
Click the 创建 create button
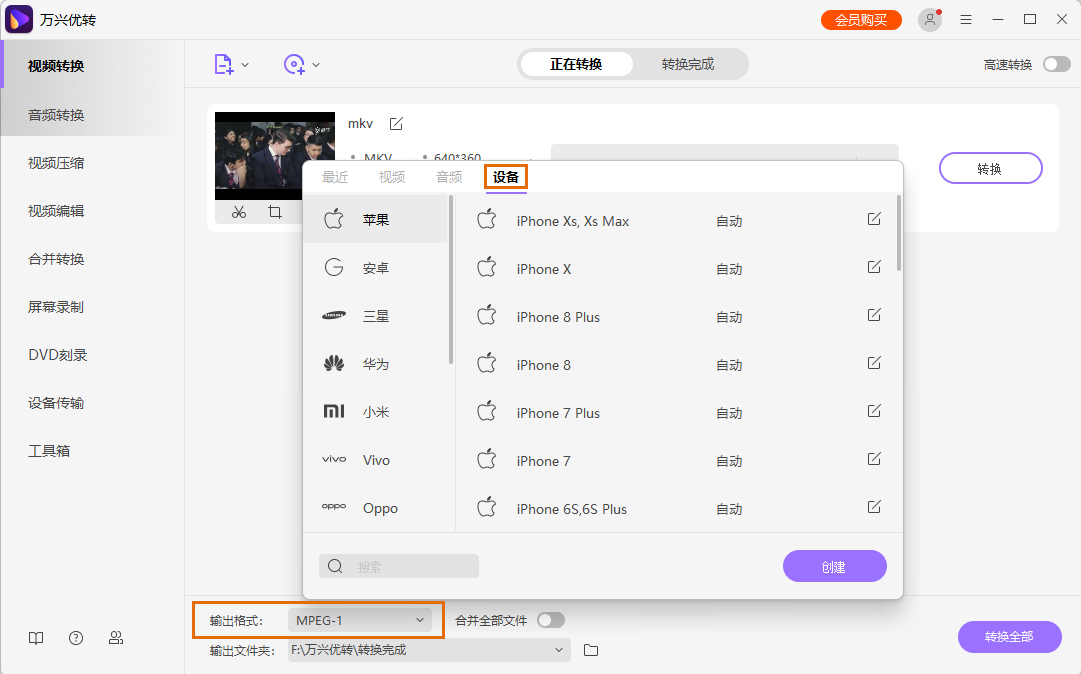(x=834, y=566)
